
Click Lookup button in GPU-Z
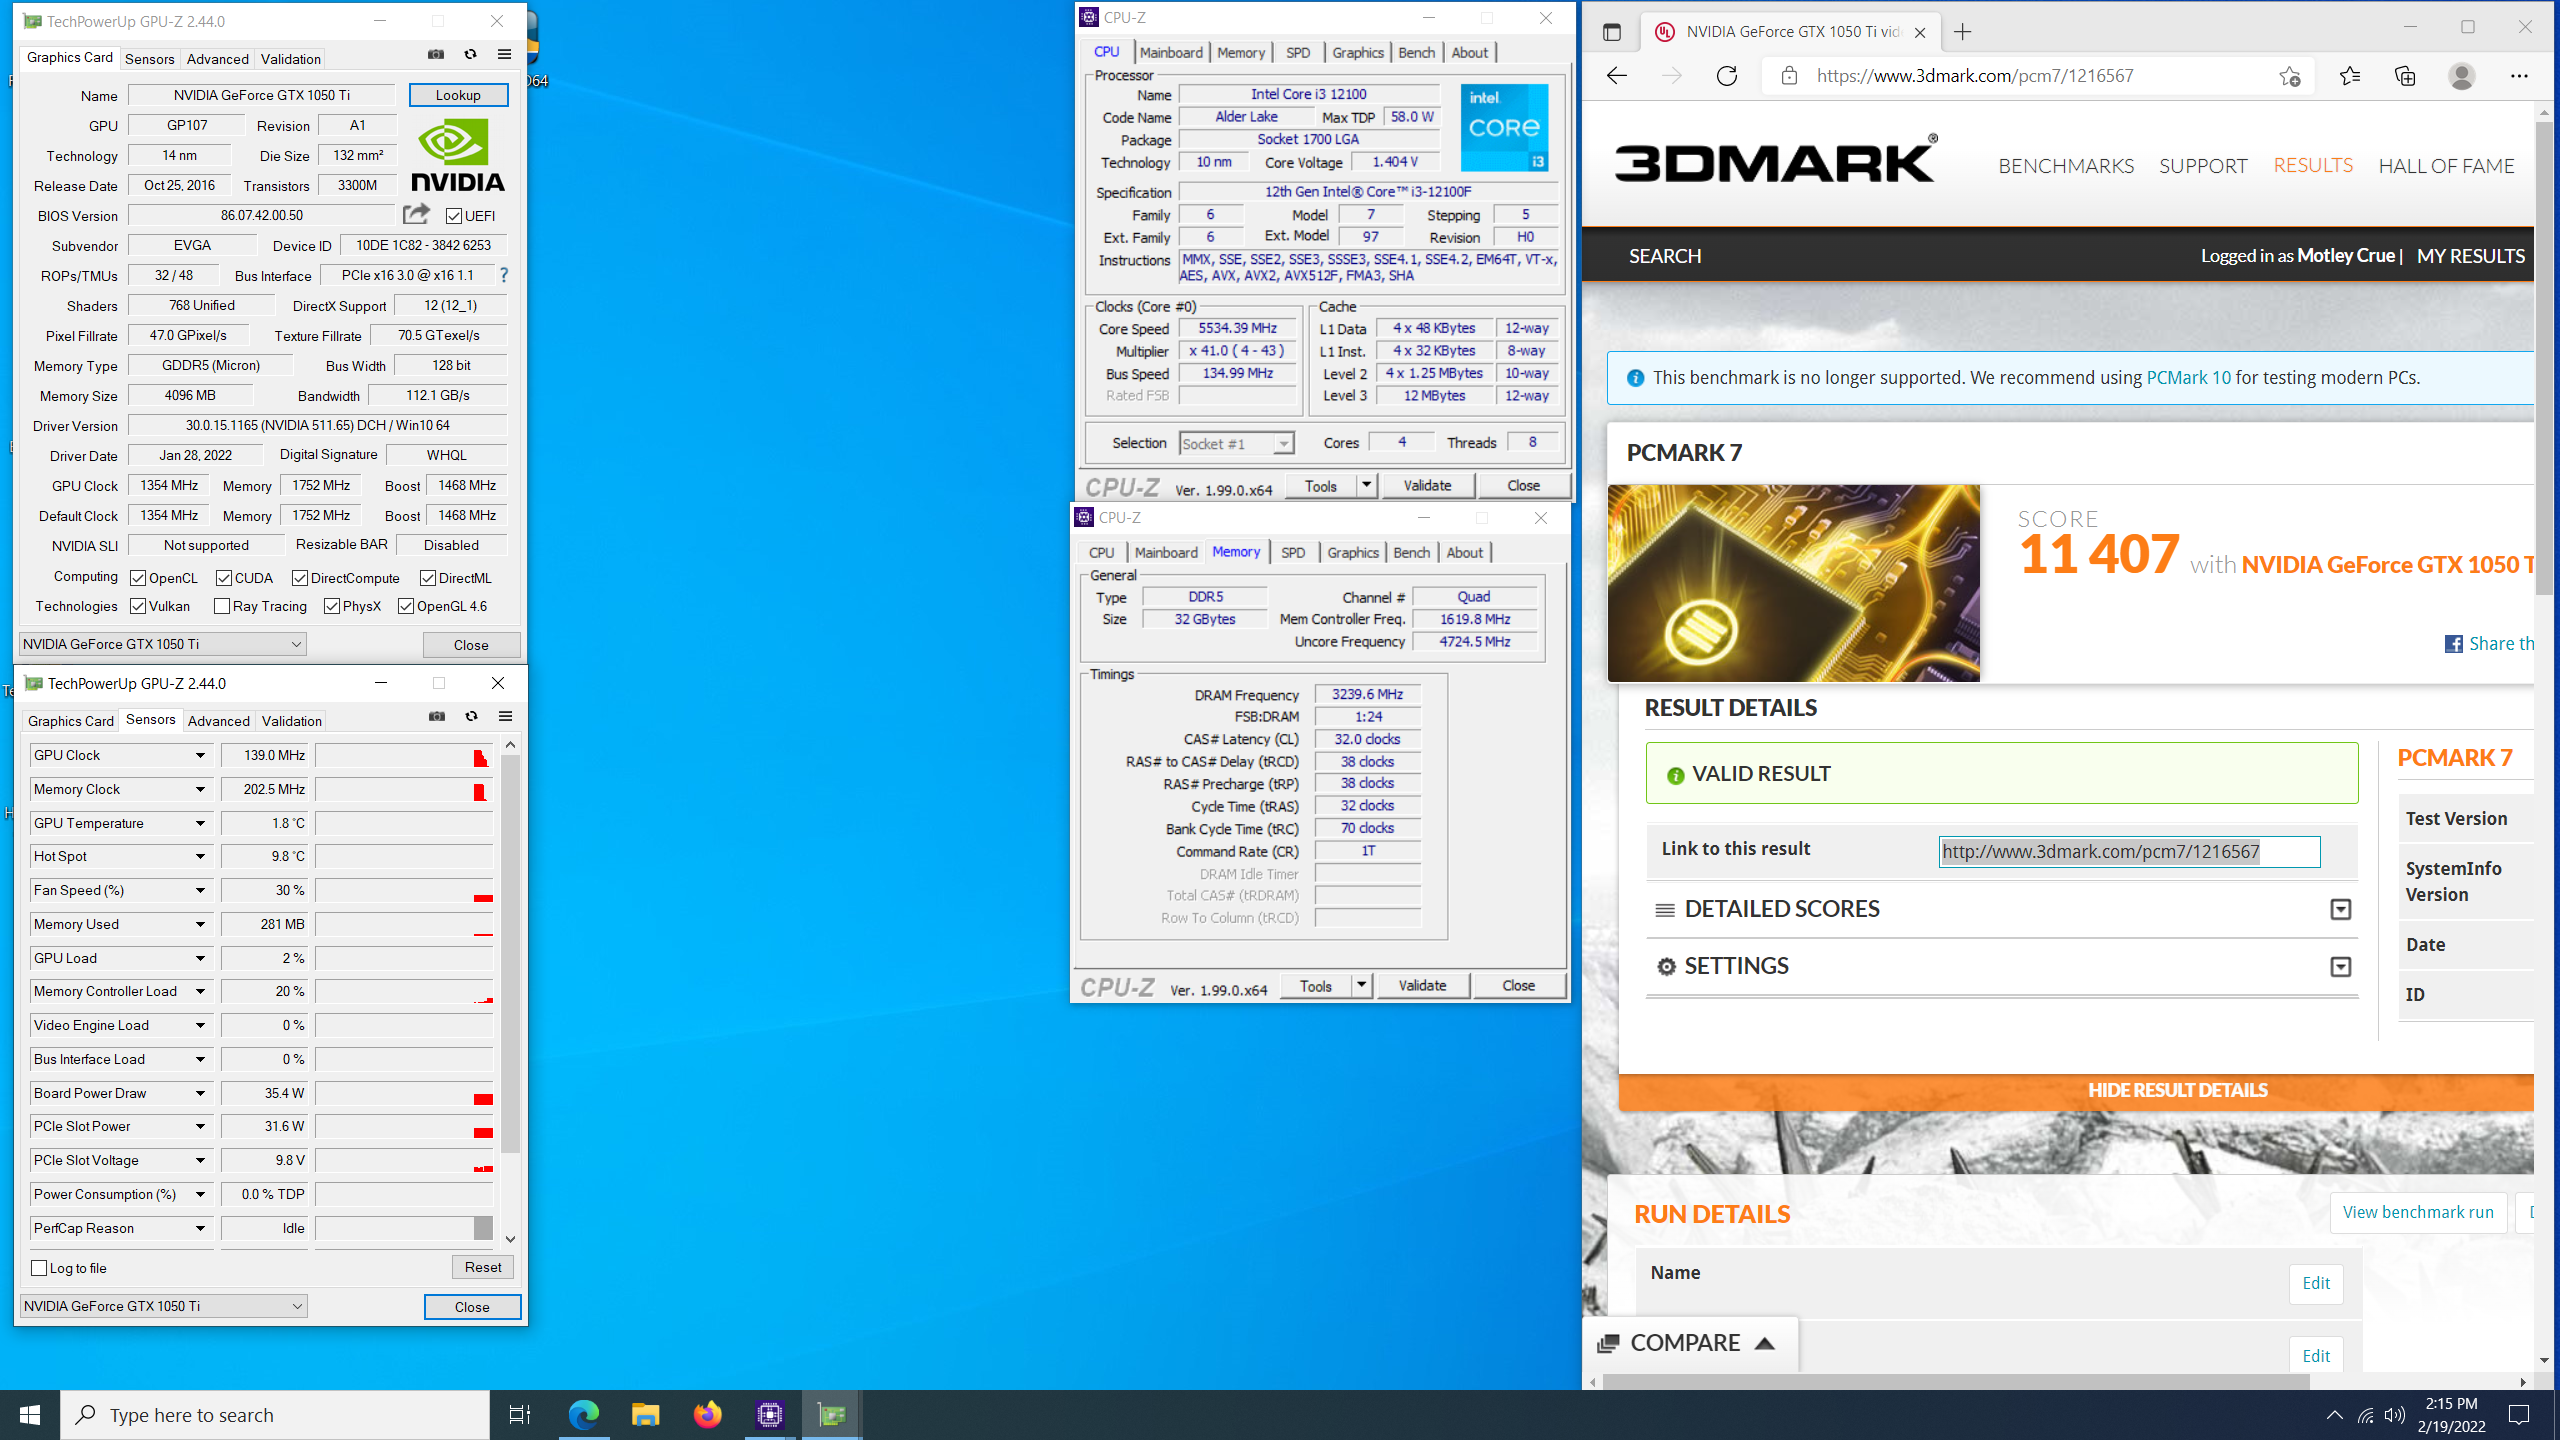458,95
